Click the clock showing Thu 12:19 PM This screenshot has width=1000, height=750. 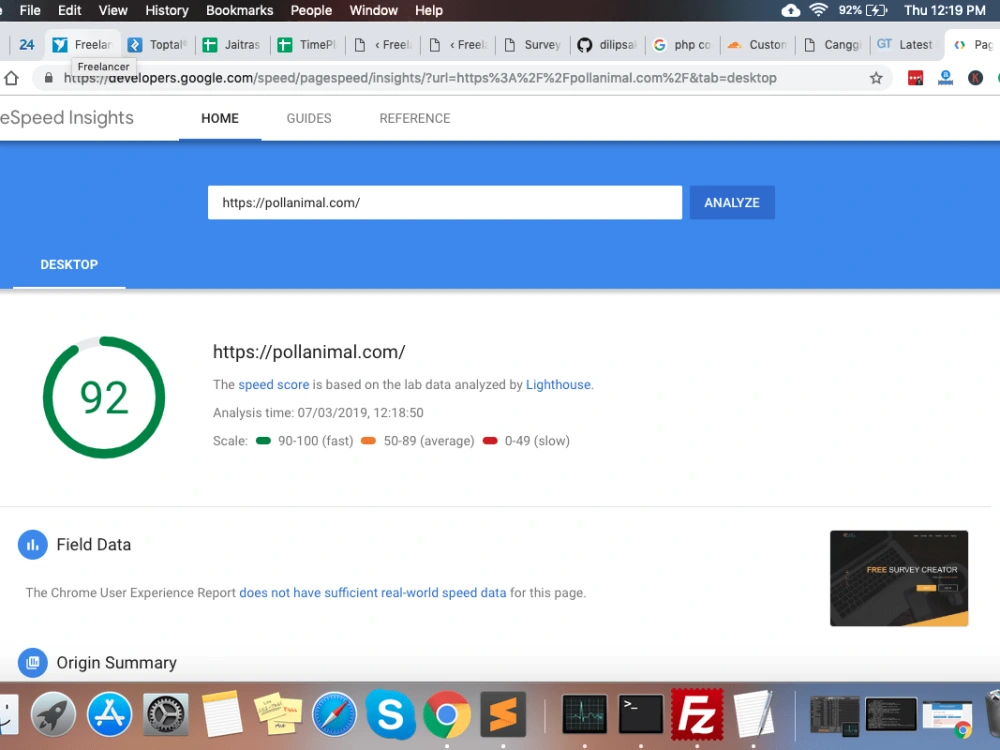[945, 10]
